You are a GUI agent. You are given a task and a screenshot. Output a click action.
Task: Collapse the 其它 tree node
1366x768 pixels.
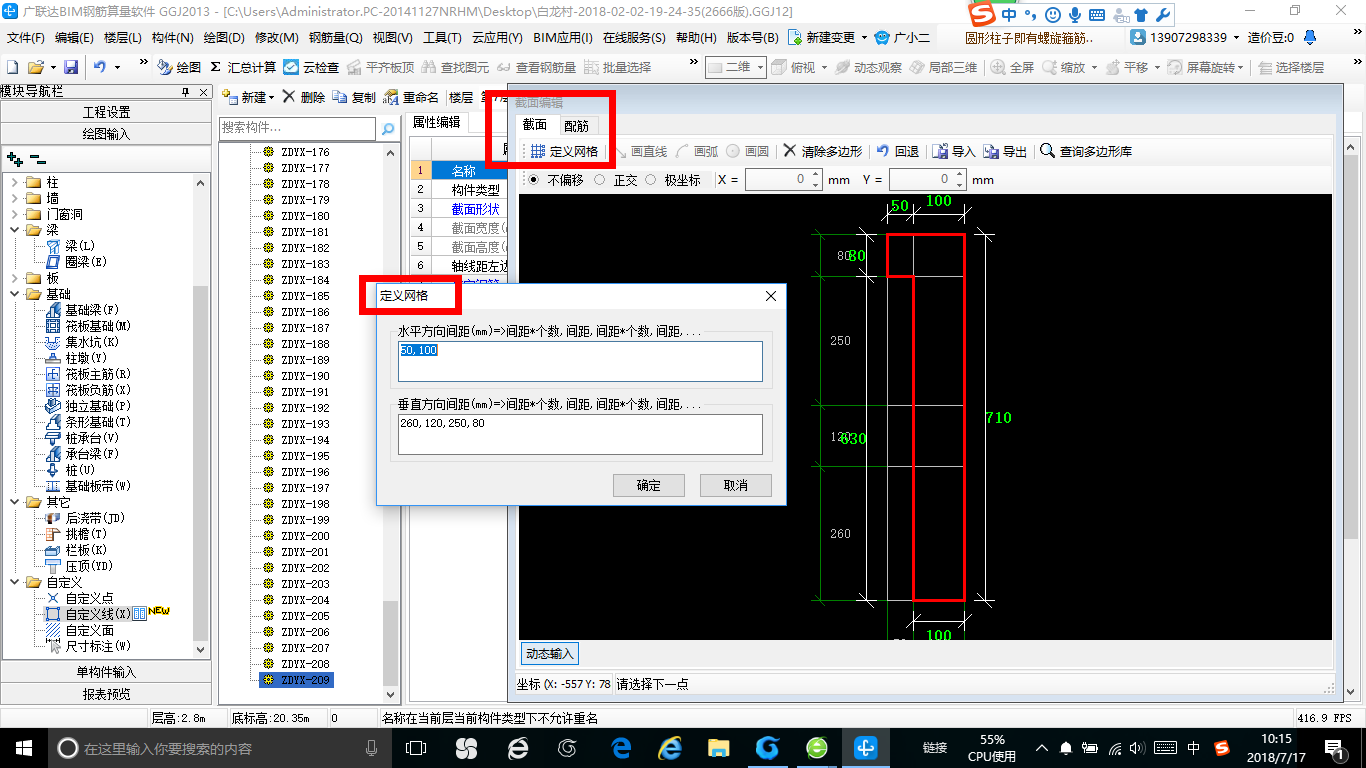(x=14, y=502)
